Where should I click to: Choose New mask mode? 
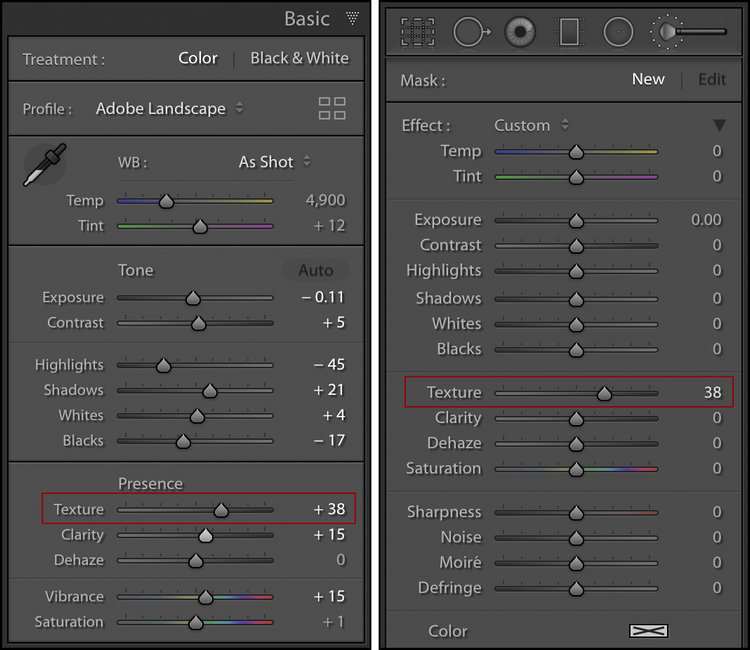click(x=648, y=79)
